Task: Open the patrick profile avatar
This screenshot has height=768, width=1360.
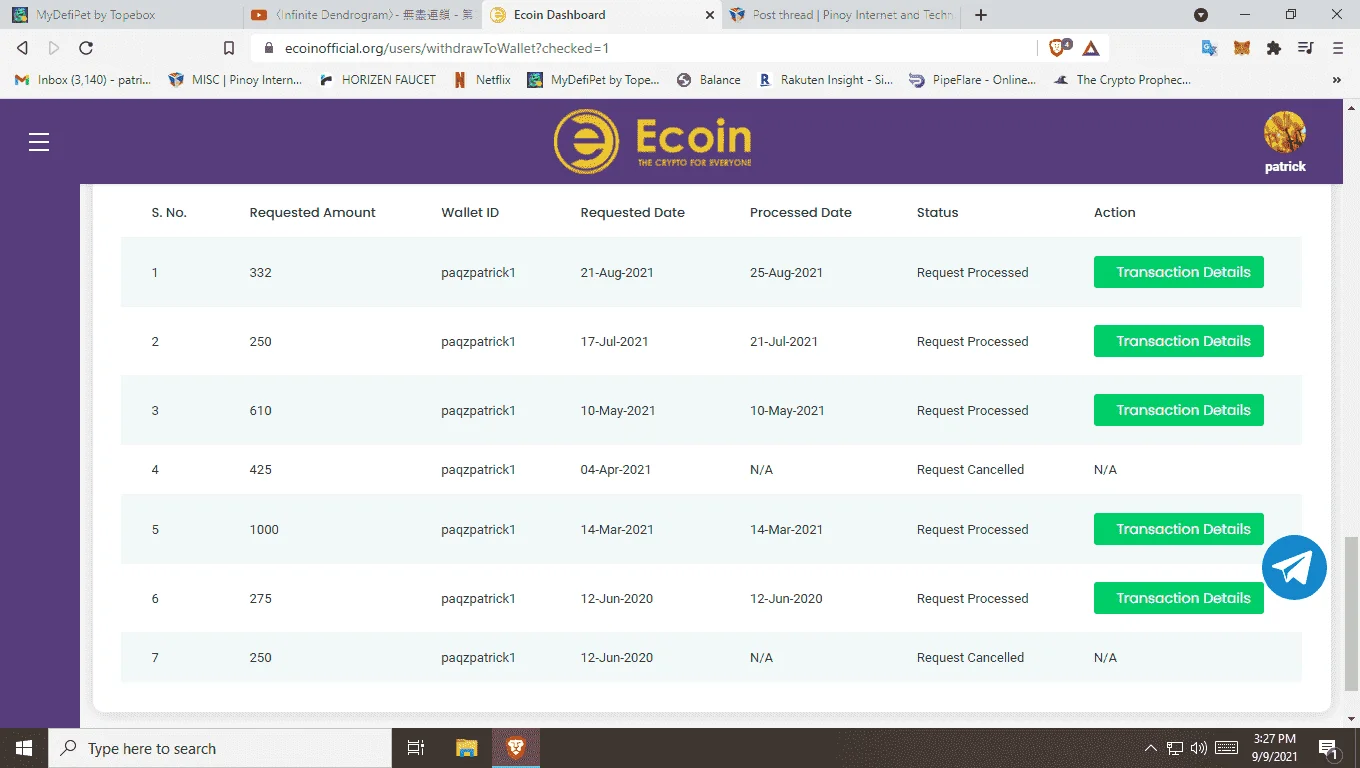Action: coord(1285,132)
